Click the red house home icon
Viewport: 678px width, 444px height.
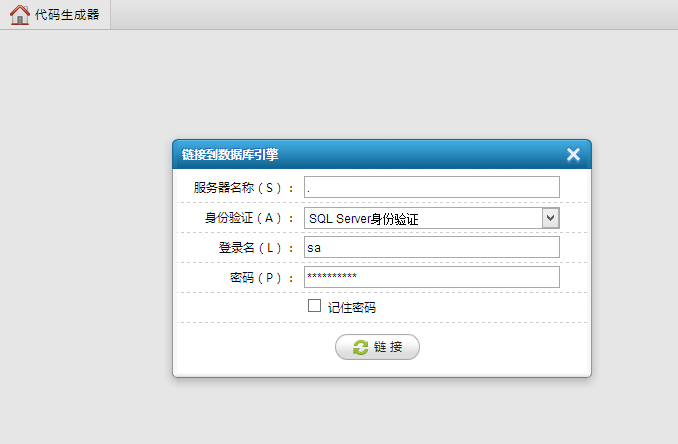coord(19,15)
